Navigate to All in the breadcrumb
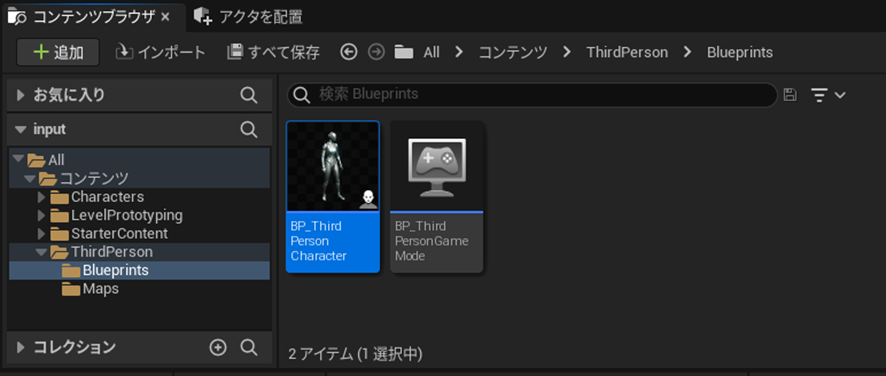886x376 pixels. point(431,53)
